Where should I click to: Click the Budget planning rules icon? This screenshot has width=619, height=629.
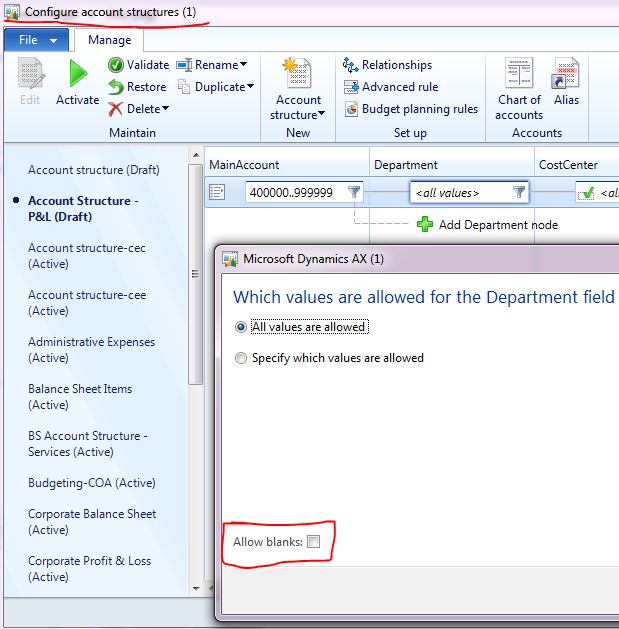(351, 109)
